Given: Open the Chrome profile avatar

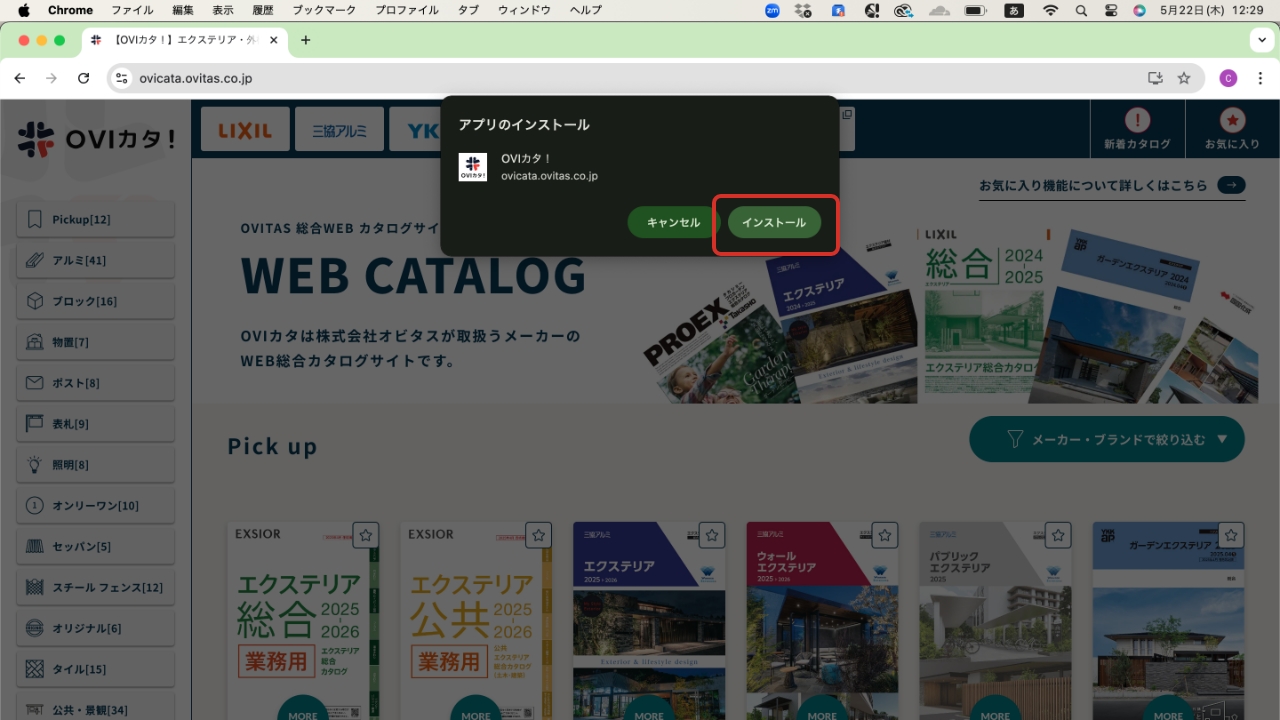Looking at the screenshot, I should click(x=1228, y=78).
